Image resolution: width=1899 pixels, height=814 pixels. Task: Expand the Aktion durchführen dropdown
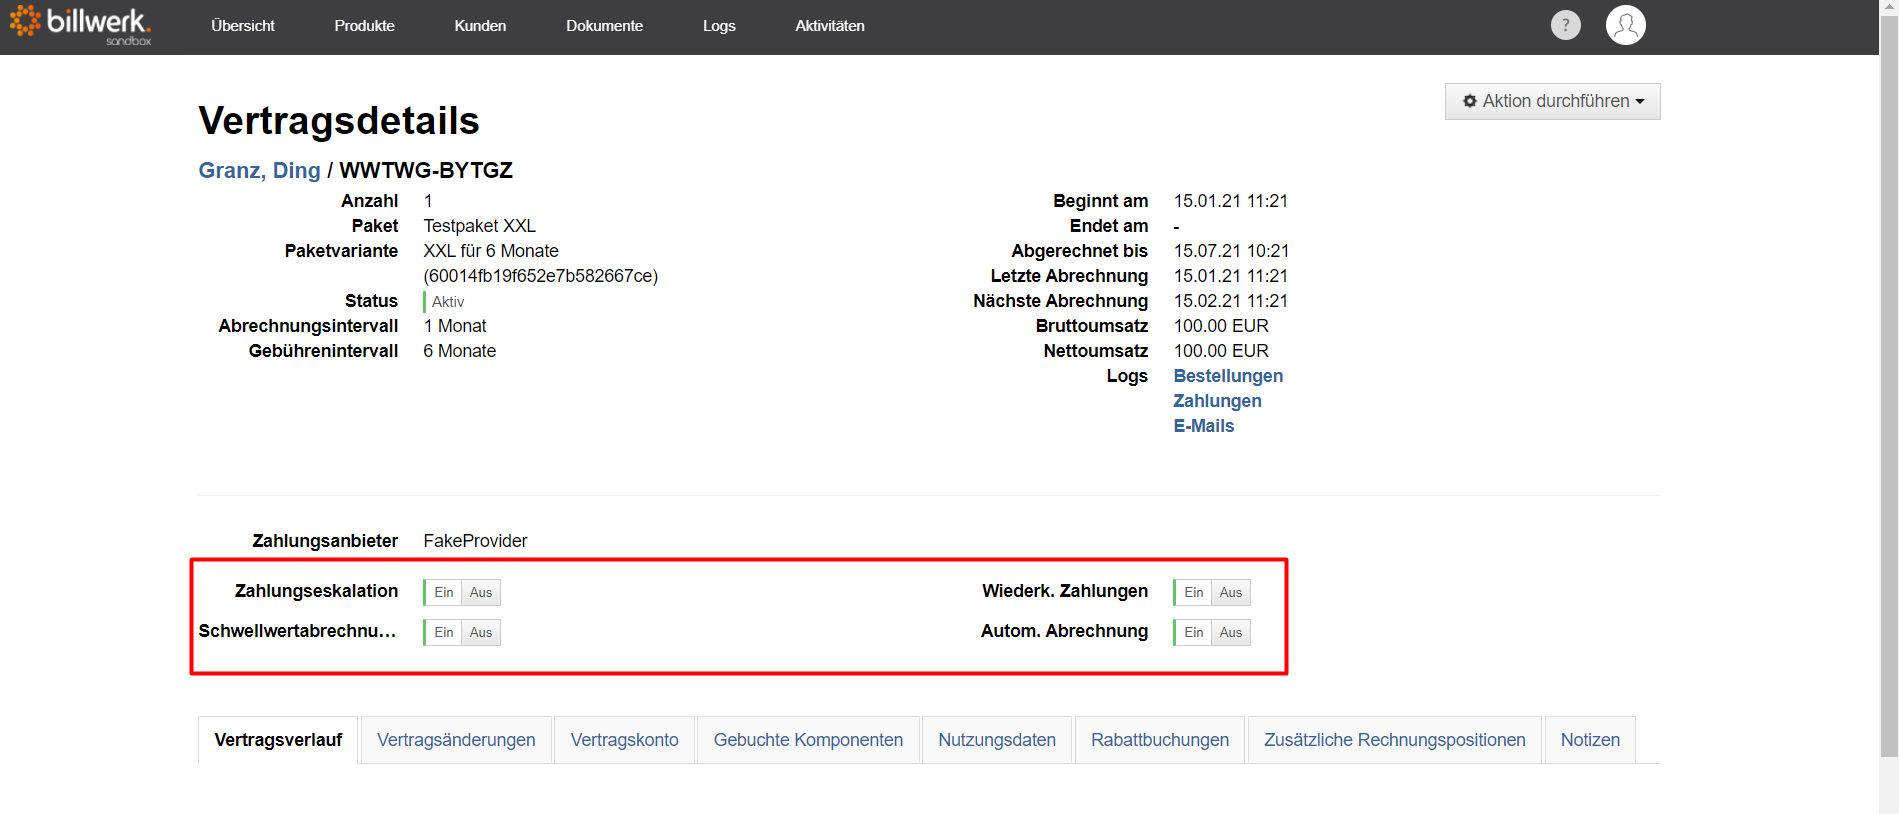click(1553, 101)
